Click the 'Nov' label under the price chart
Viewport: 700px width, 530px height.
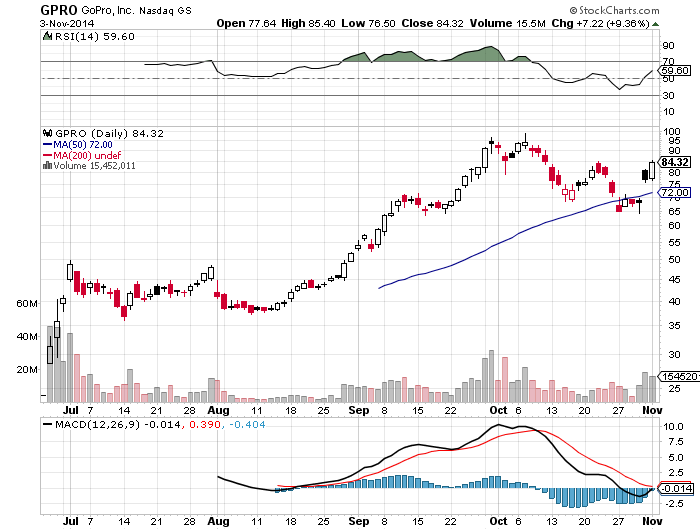(x=652, y=410)
